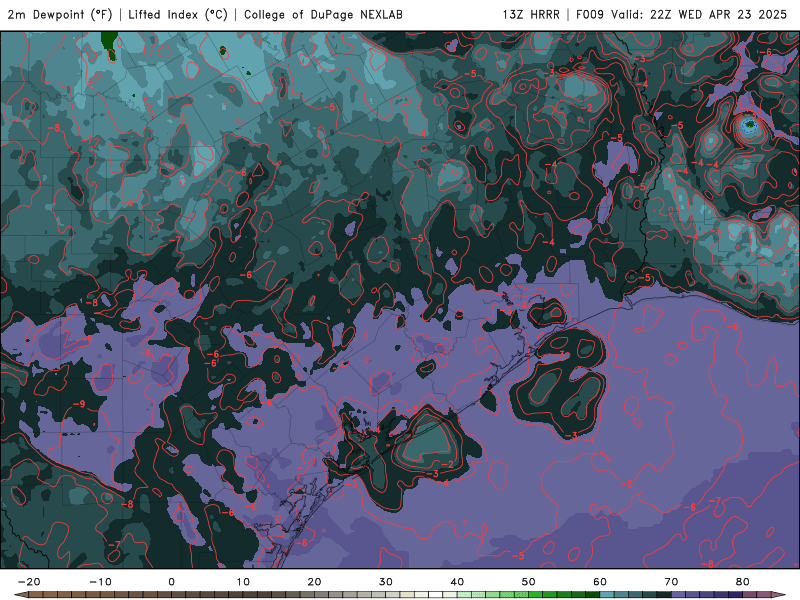Click the -10 label on the colorbar

tap(100, 582)
